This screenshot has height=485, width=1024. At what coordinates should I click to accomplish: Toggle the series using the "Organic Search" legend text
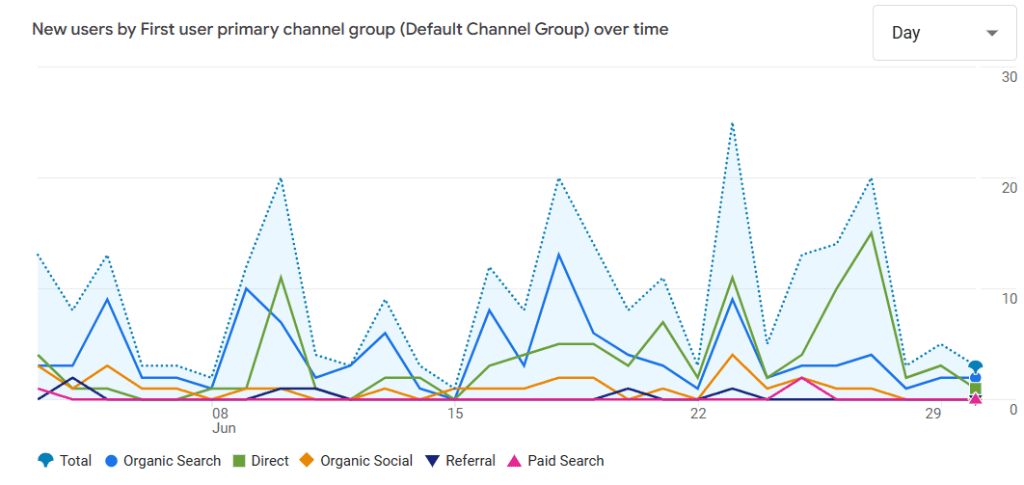(x=172, y=461)
